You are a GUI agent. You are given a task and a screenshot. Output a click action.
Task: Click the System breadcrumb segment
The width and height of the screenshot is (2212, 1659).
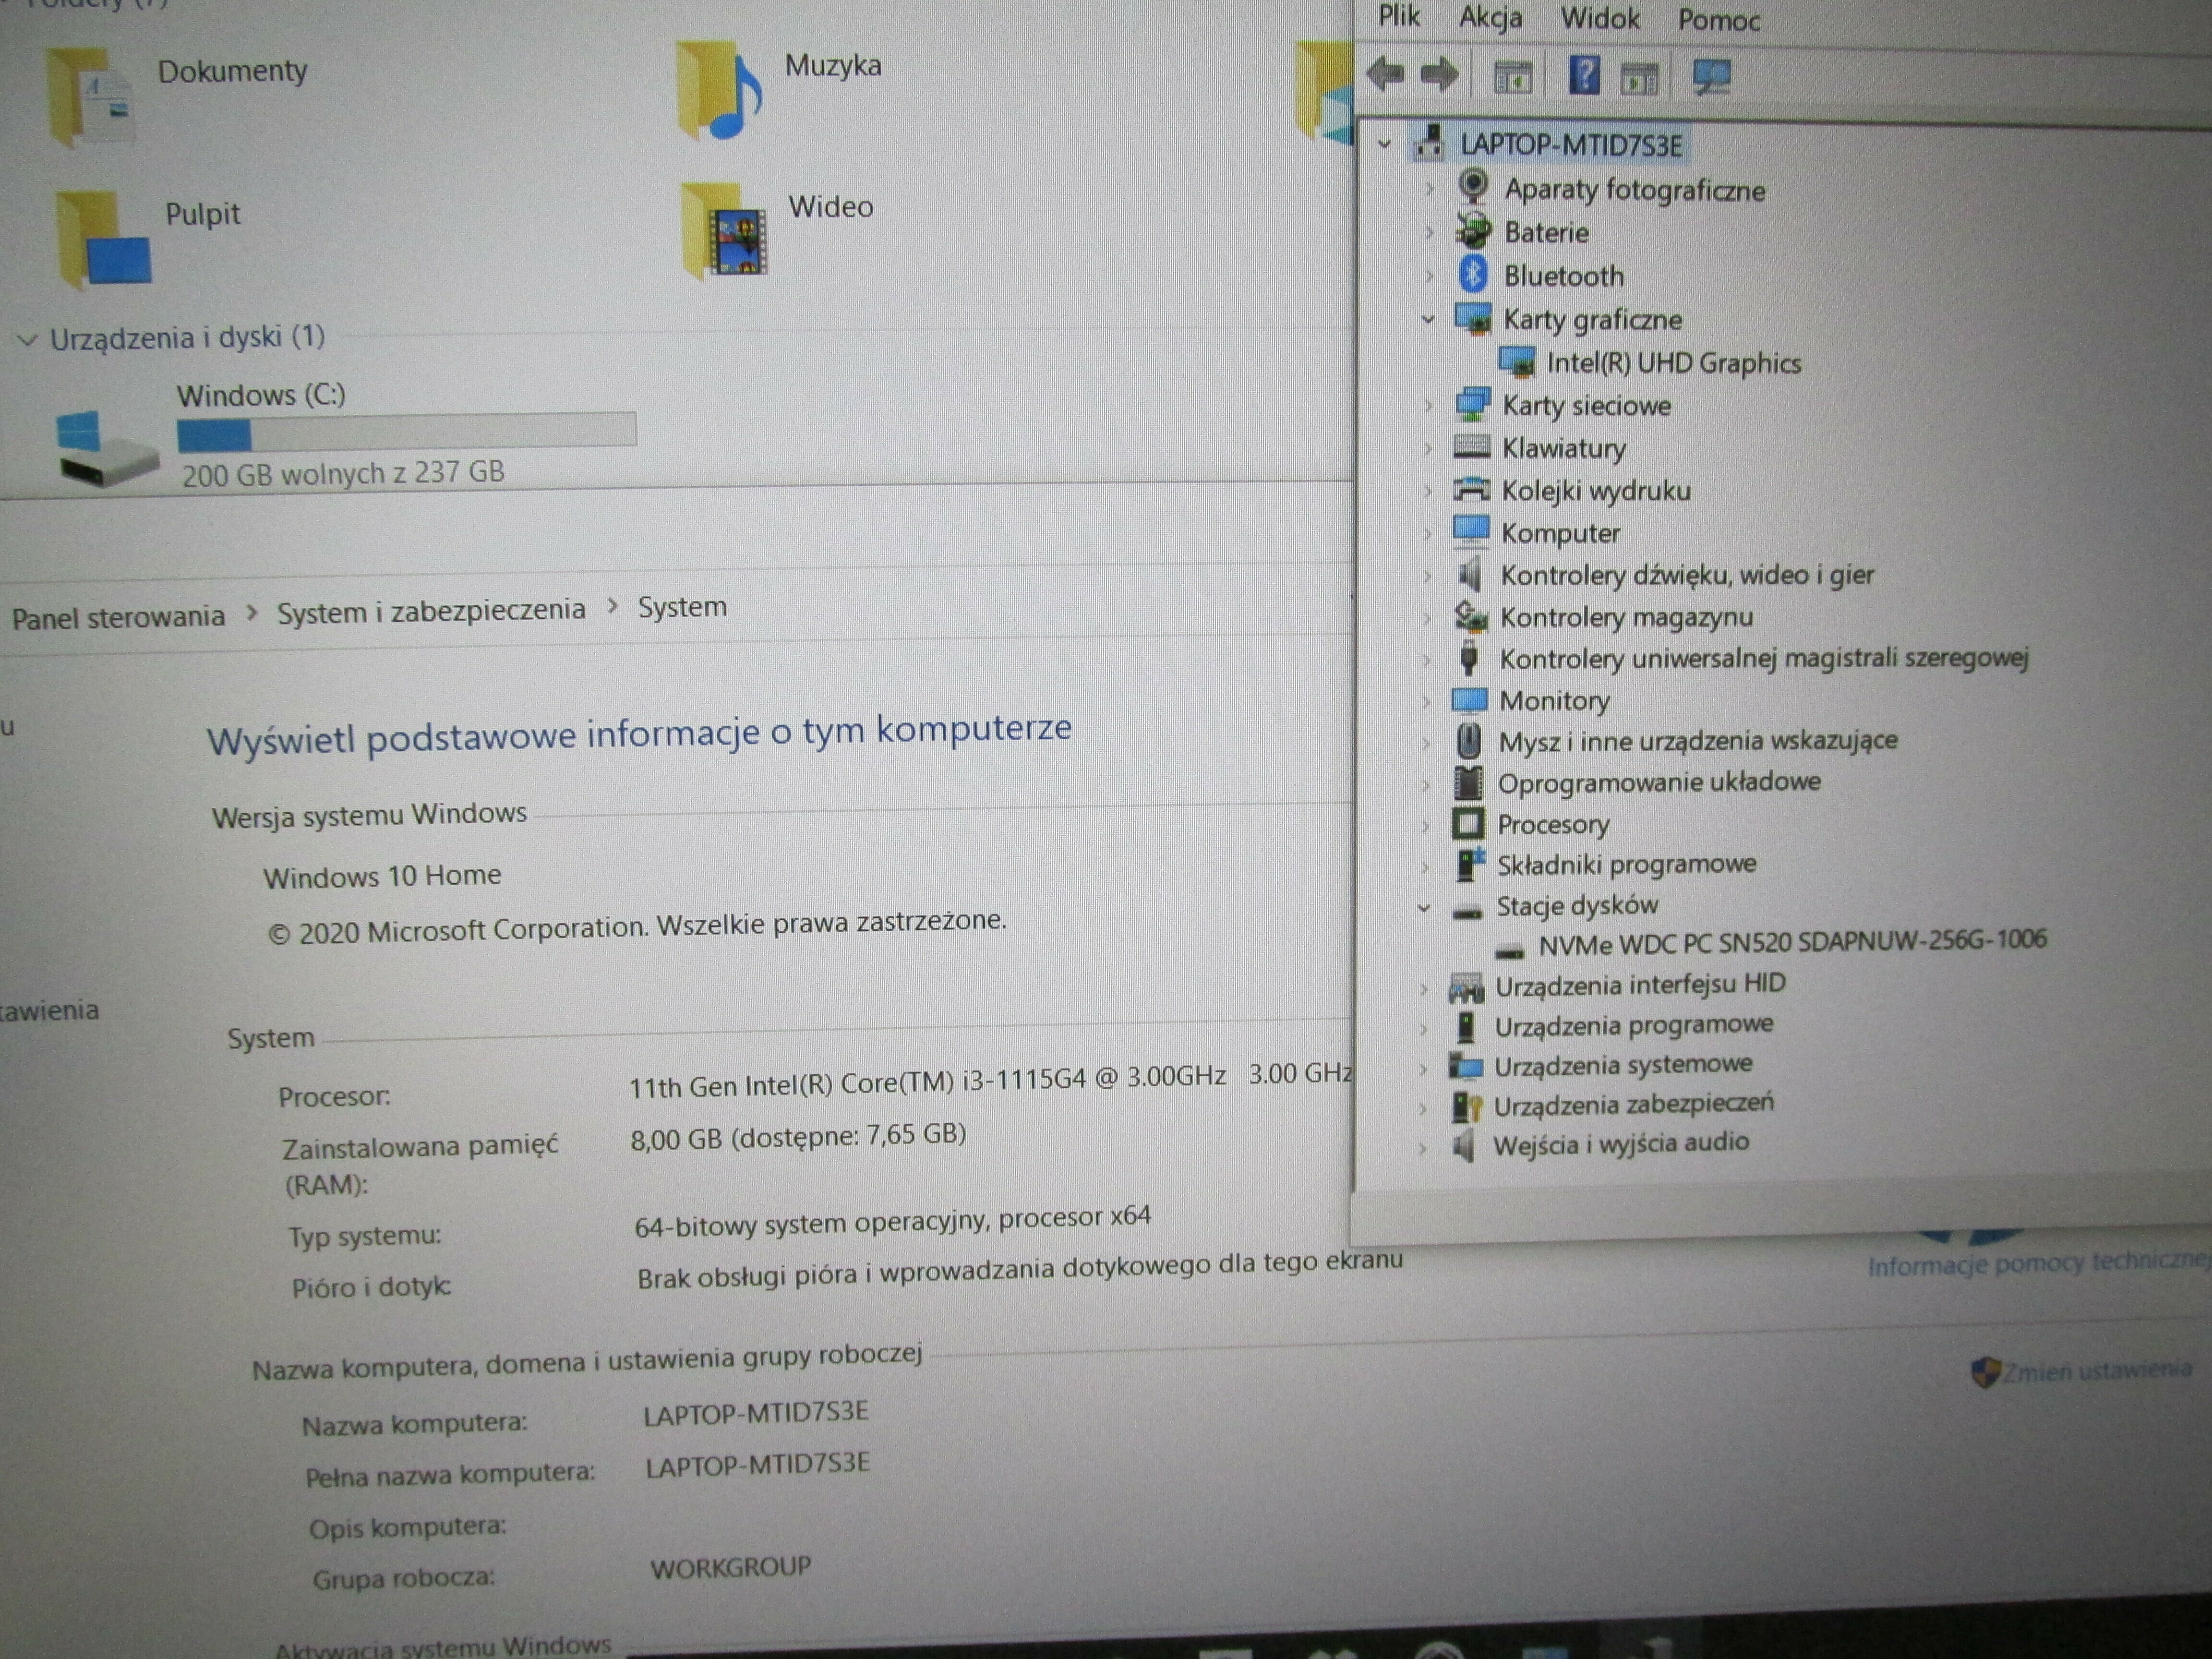pyautogui.click(x=682, y=607)
